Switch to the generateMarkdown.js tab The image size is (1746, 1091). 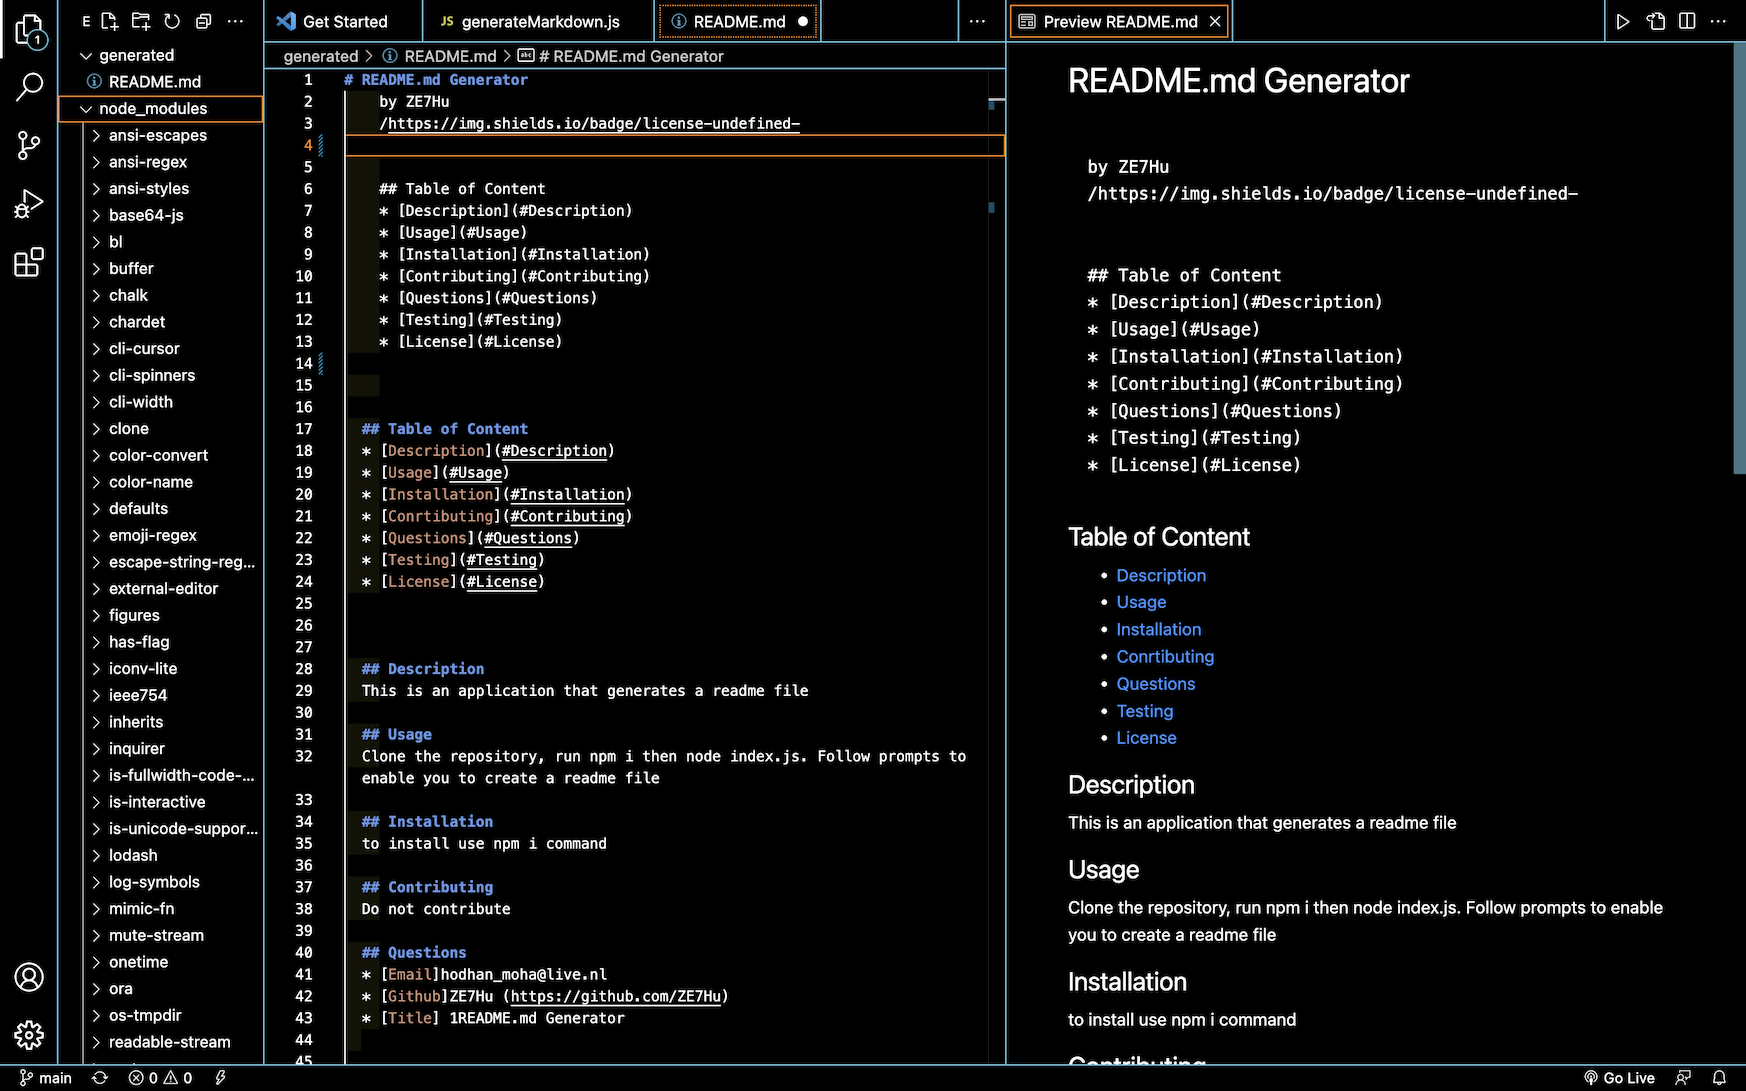(x=537, y=20)
